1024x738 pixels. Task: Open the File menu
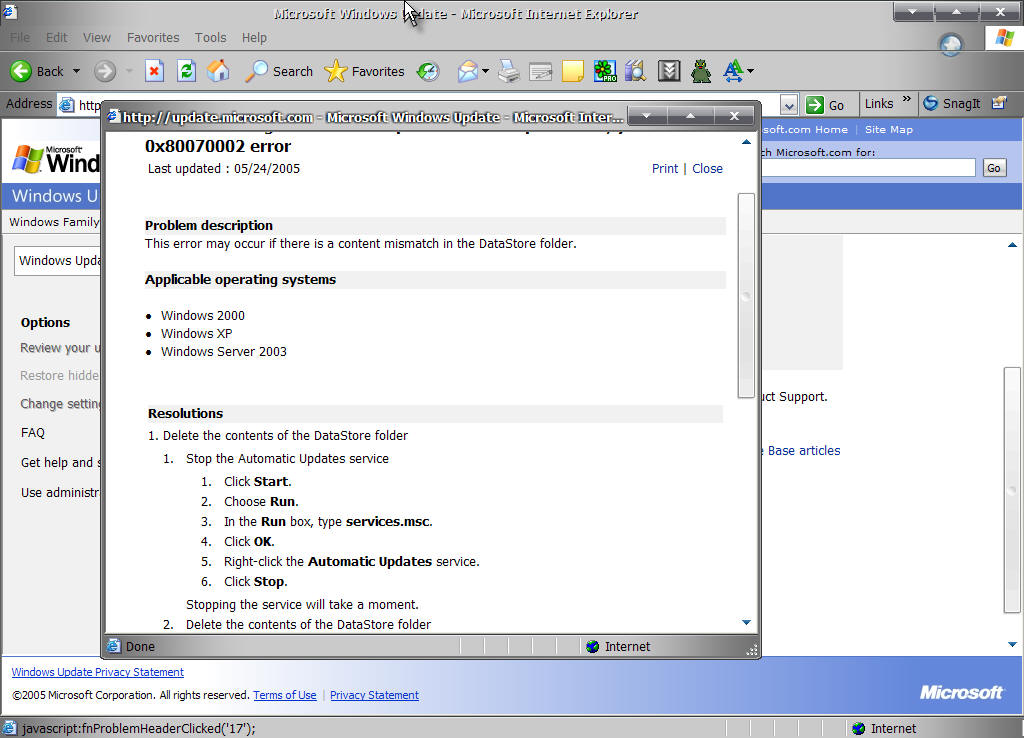pyautogui.click(x=20, y=38)
